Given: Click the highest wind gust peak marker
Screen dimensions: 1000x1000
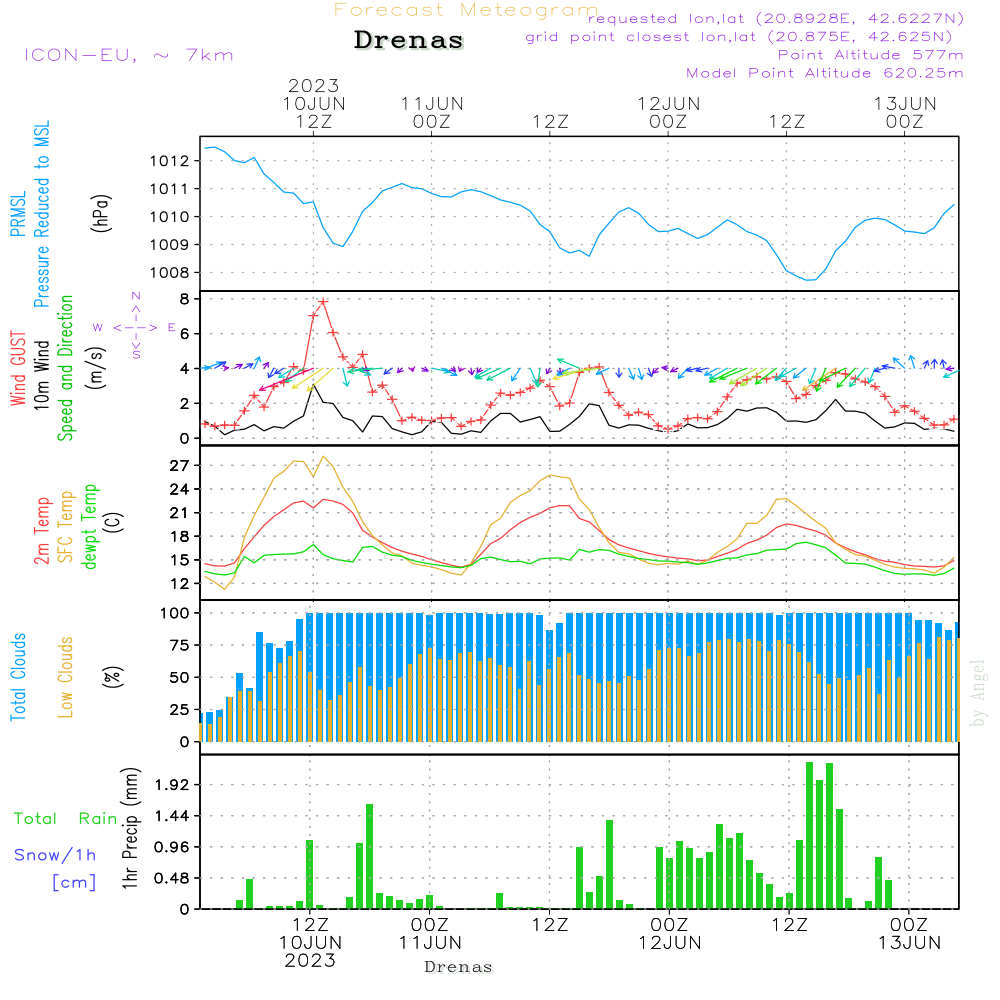Looking at the screenshot, I should pyautogui.click(x=323, y=301).
